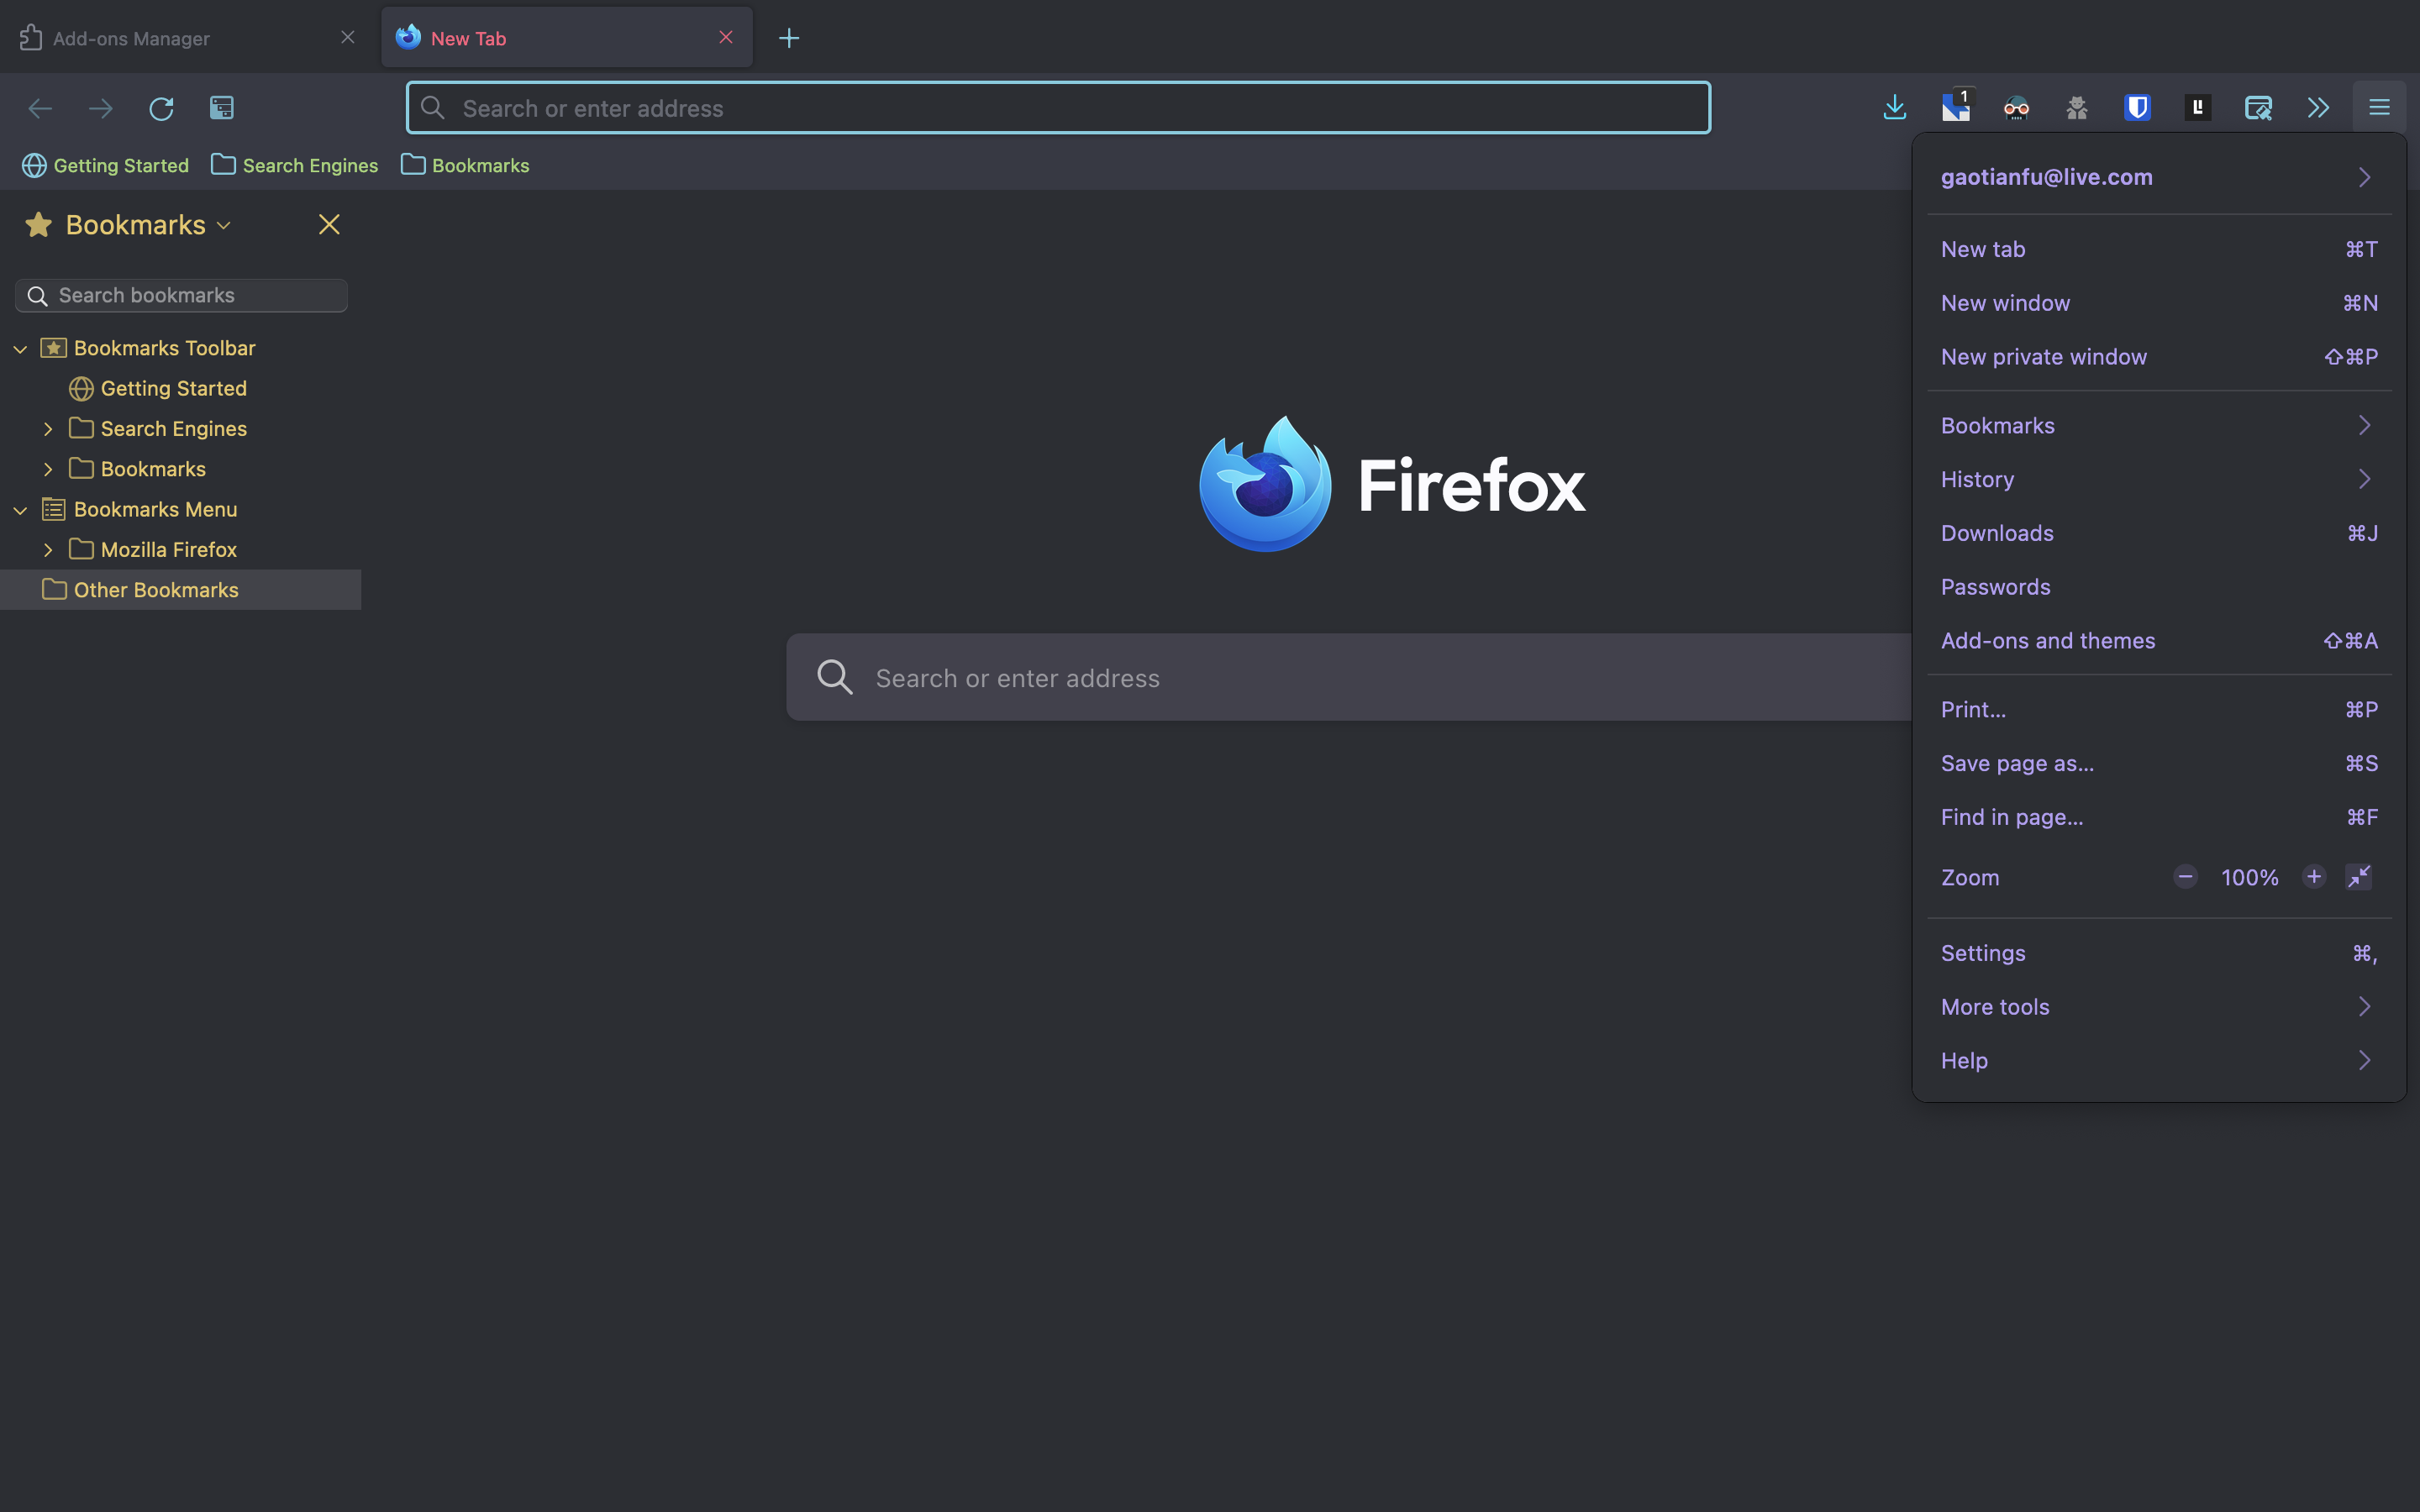Image resolution: width=2420 pixels, height=1512 pixels.
Task: Close the Bookmarks sidebar
Action: [329, 225]
